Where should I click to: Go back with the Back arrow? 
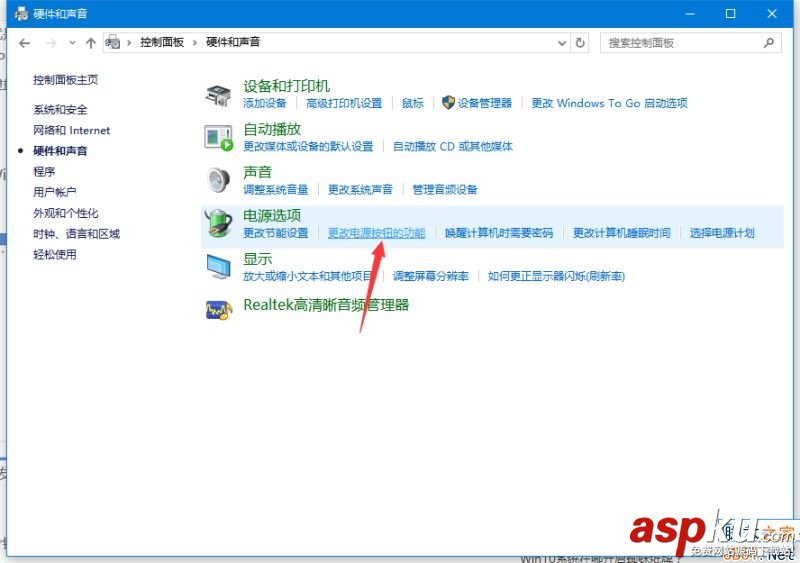pyautogui.click(x=24, y=43)
